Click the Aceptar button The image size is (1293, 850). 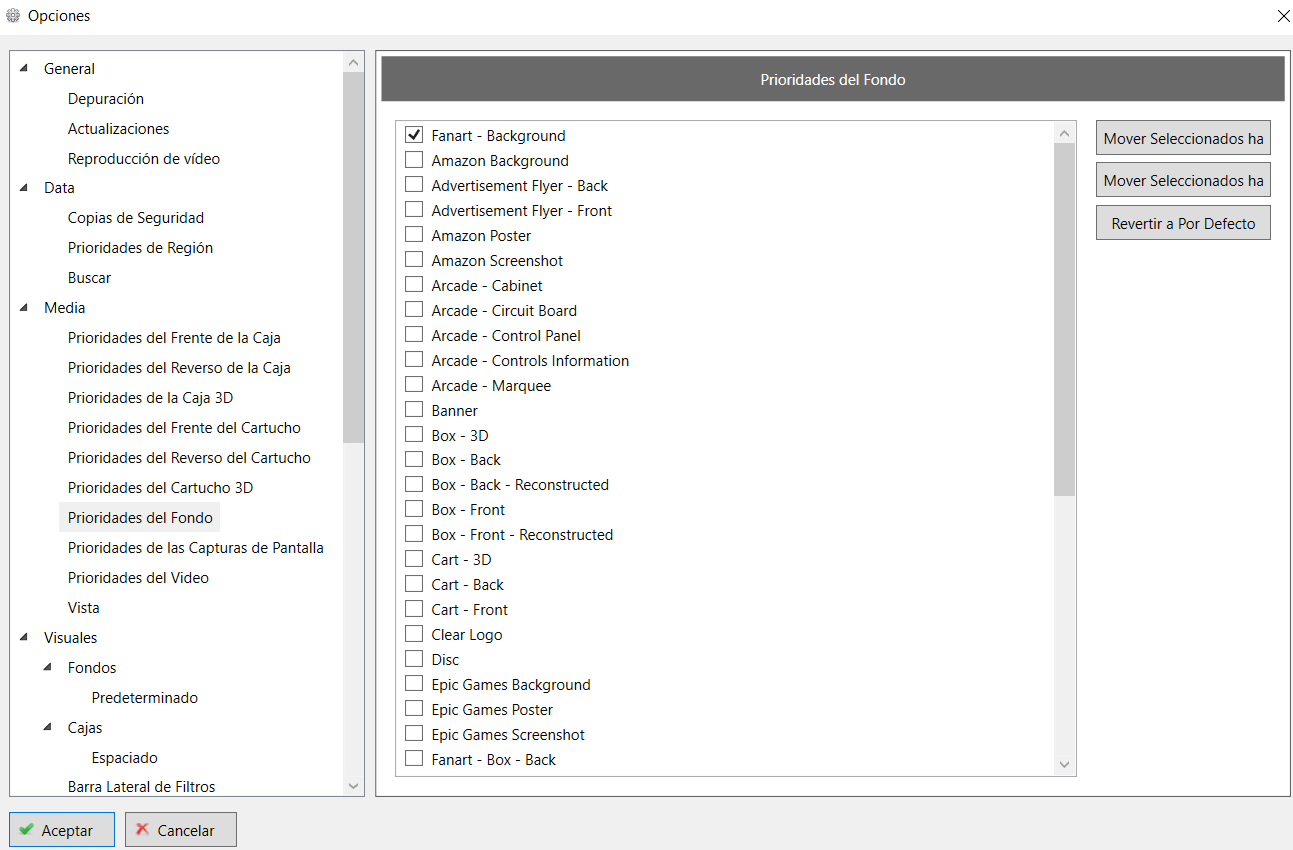pyautogui.click(x=62, y=830)
